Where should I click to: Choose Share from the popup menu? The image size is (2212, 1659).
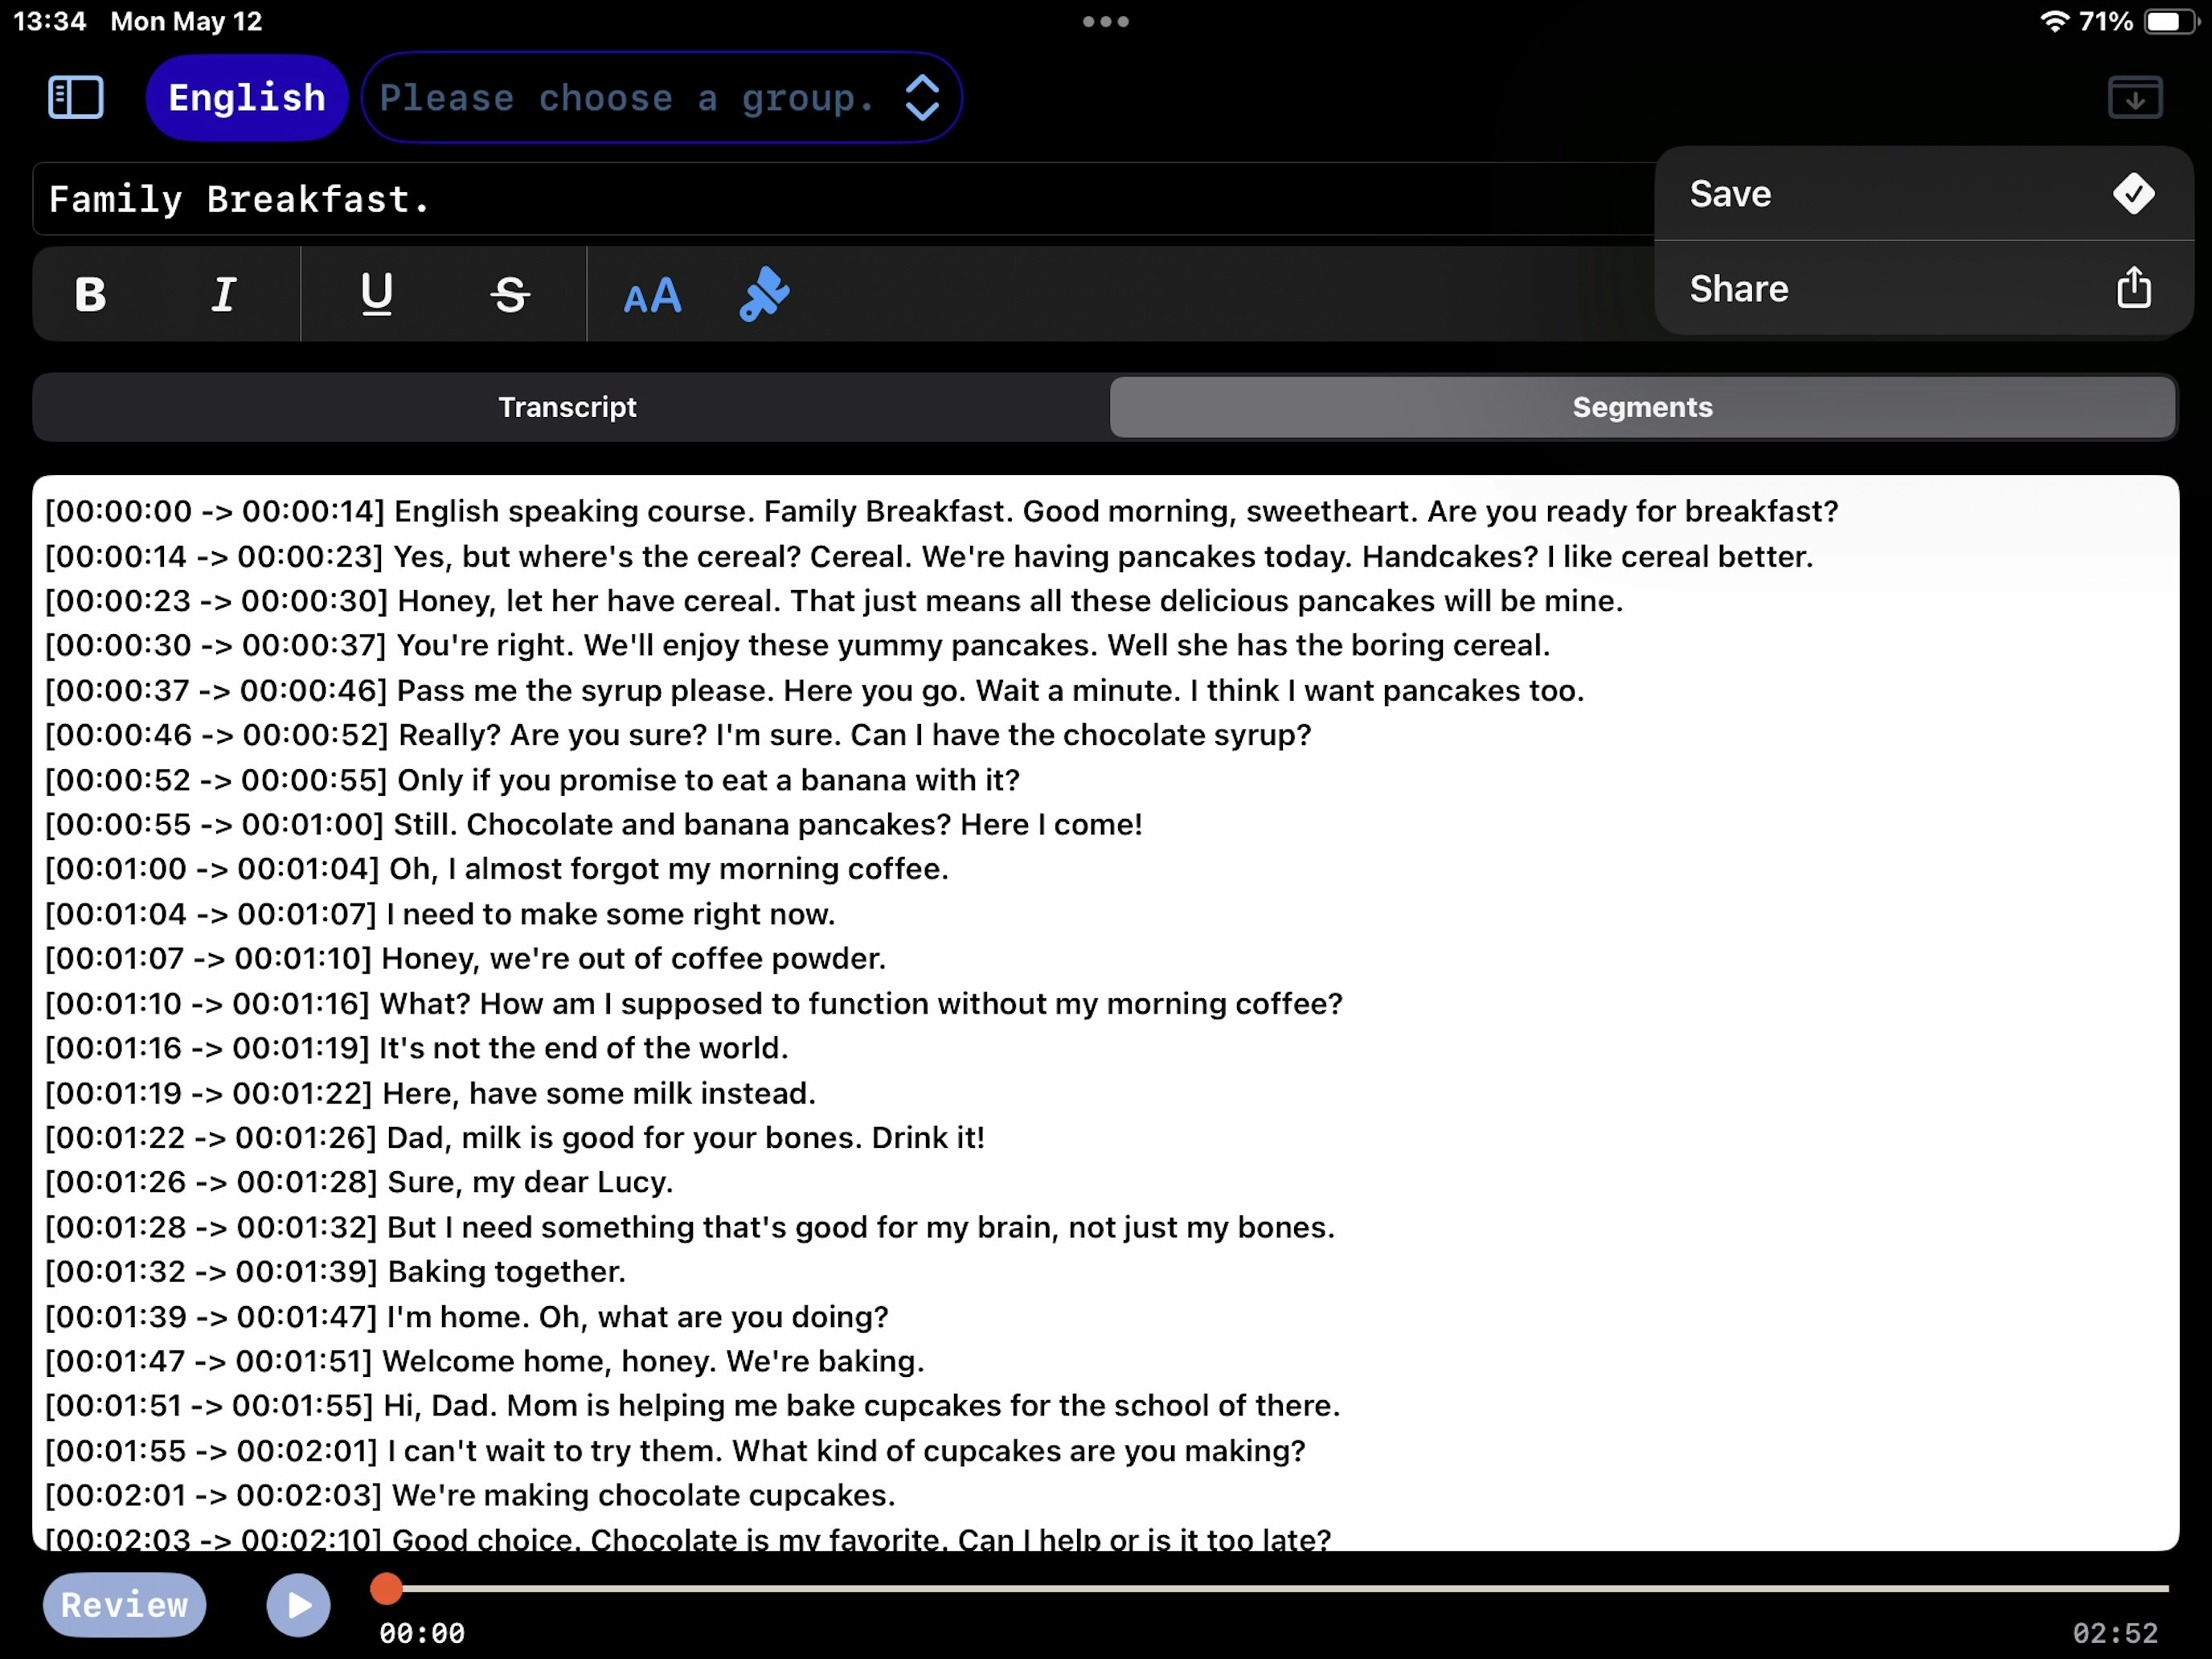point(1740,289)
